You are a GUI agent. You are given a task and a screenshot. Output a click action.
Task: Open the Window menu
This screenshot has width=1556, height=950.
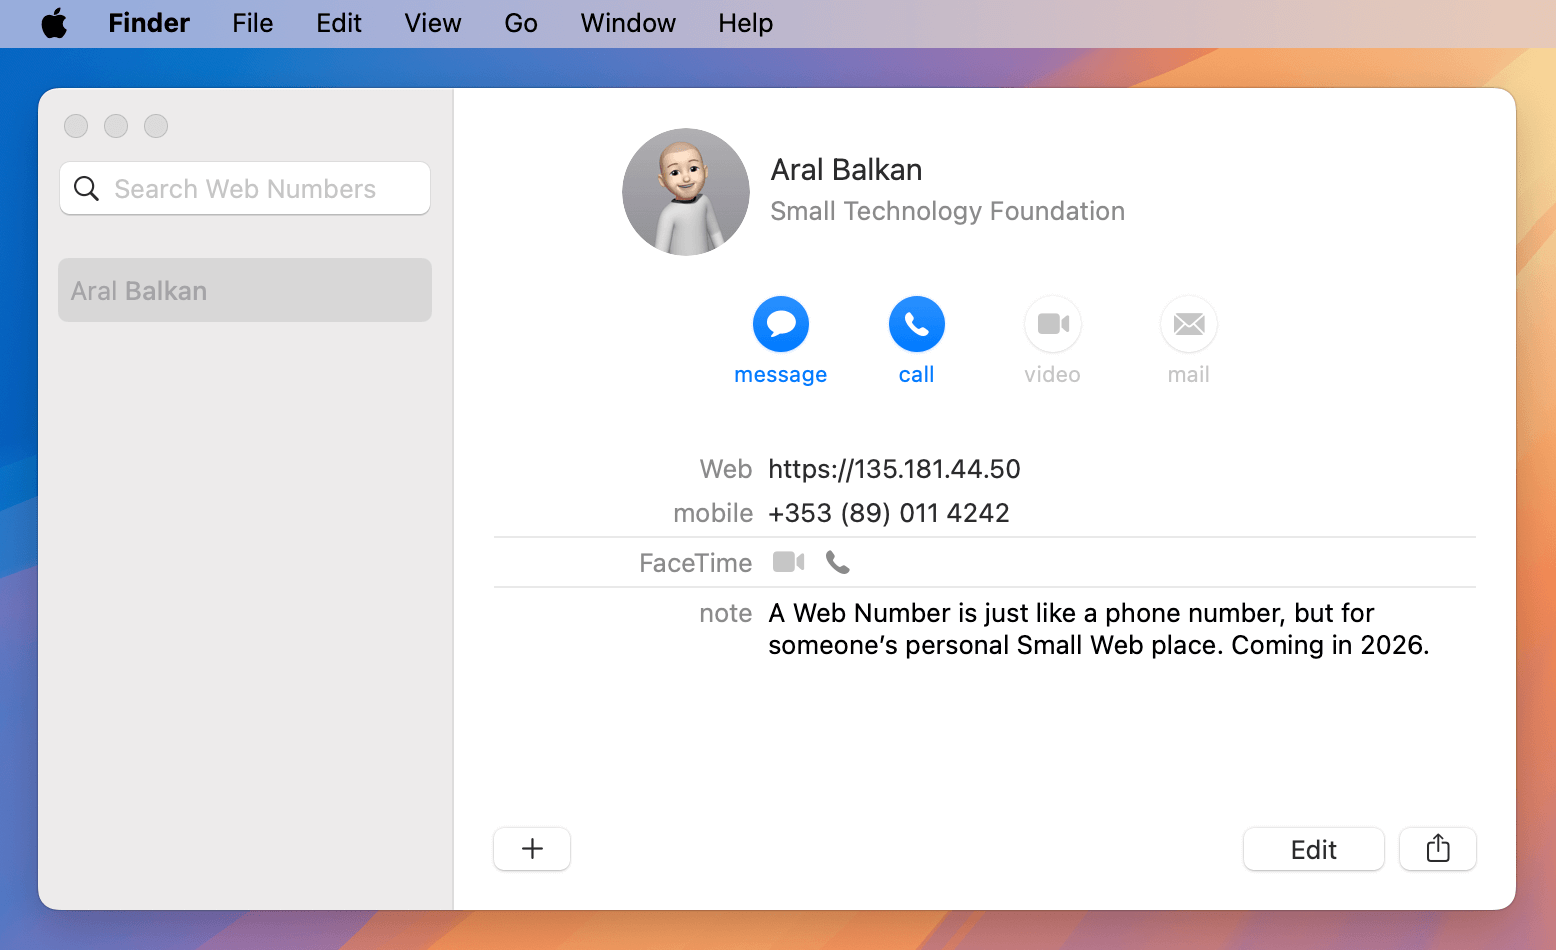[628, 23]
